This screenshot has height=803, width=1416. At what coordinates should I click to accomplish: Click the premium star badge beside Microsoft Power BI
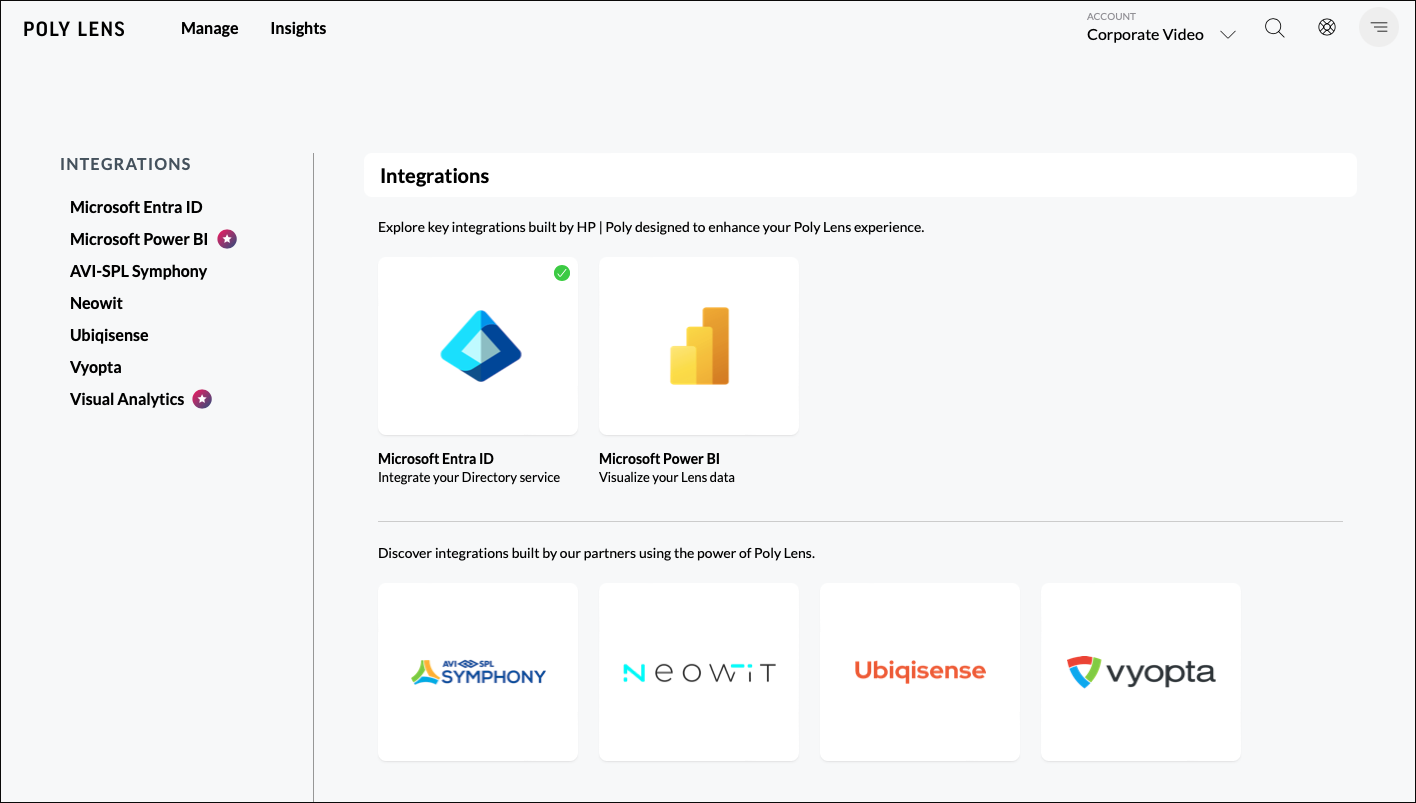[x=227, y=238]
